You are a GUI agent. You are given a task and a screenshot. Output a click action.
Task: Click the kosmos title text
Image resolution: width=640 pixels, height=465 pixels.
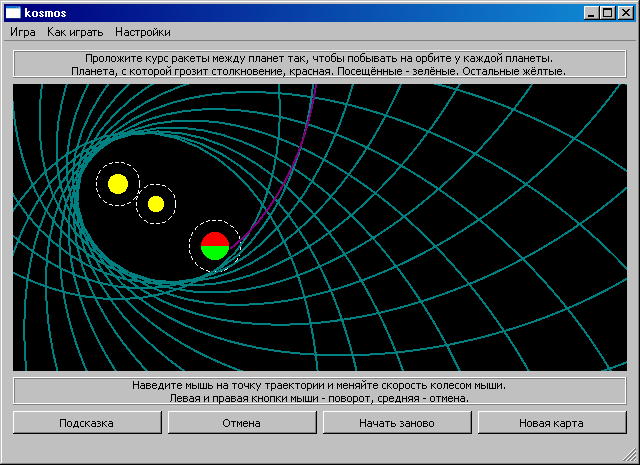click(x=45, y=13)
